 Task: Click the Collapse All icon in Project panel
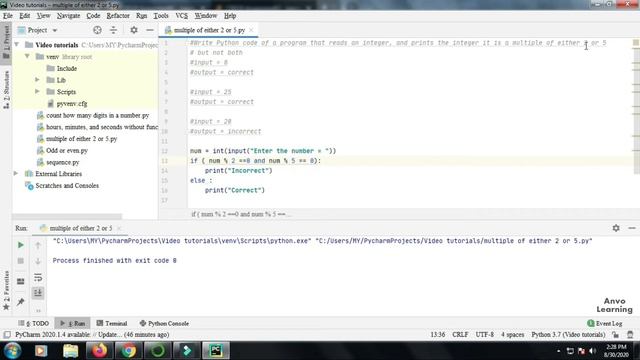tap(113, 30)
